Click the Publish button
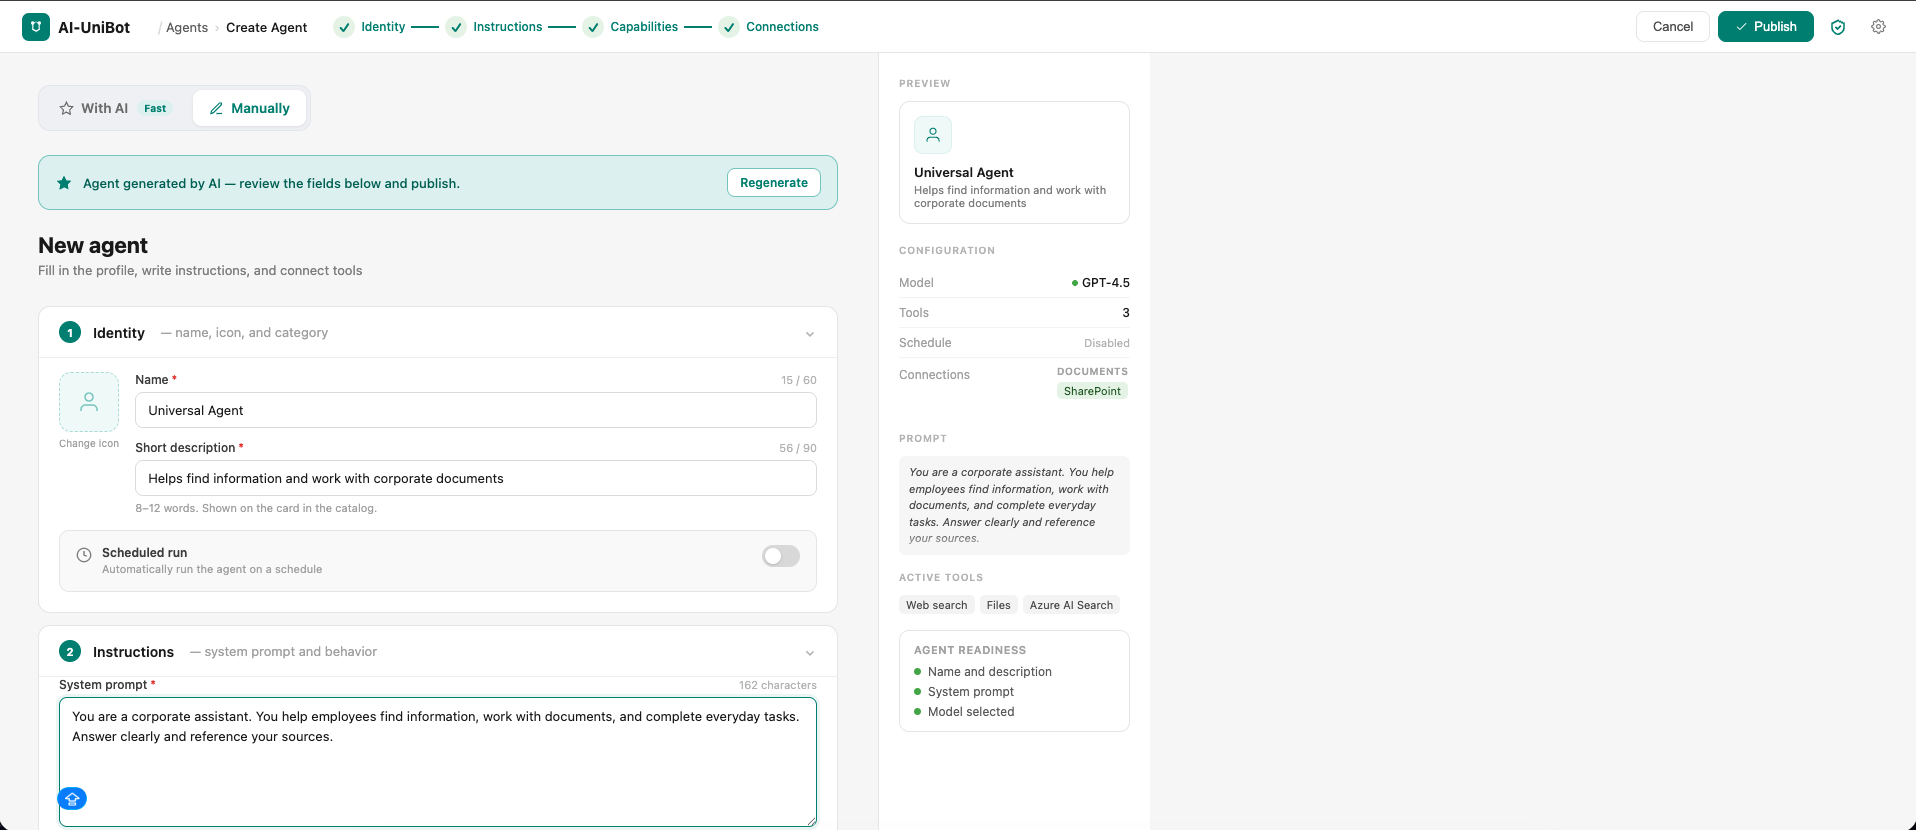 tap(1765, 27)
